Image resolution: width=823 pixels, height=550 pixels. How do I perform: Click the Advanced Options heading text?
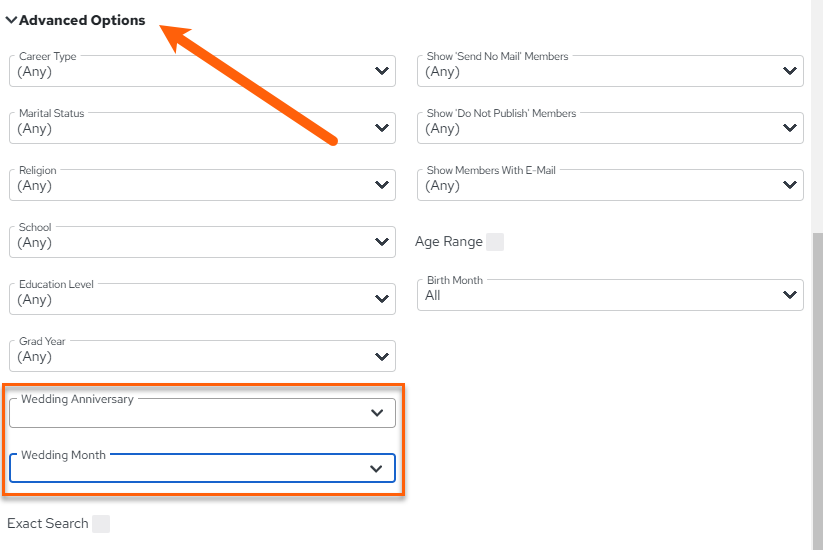click(82, 20)
